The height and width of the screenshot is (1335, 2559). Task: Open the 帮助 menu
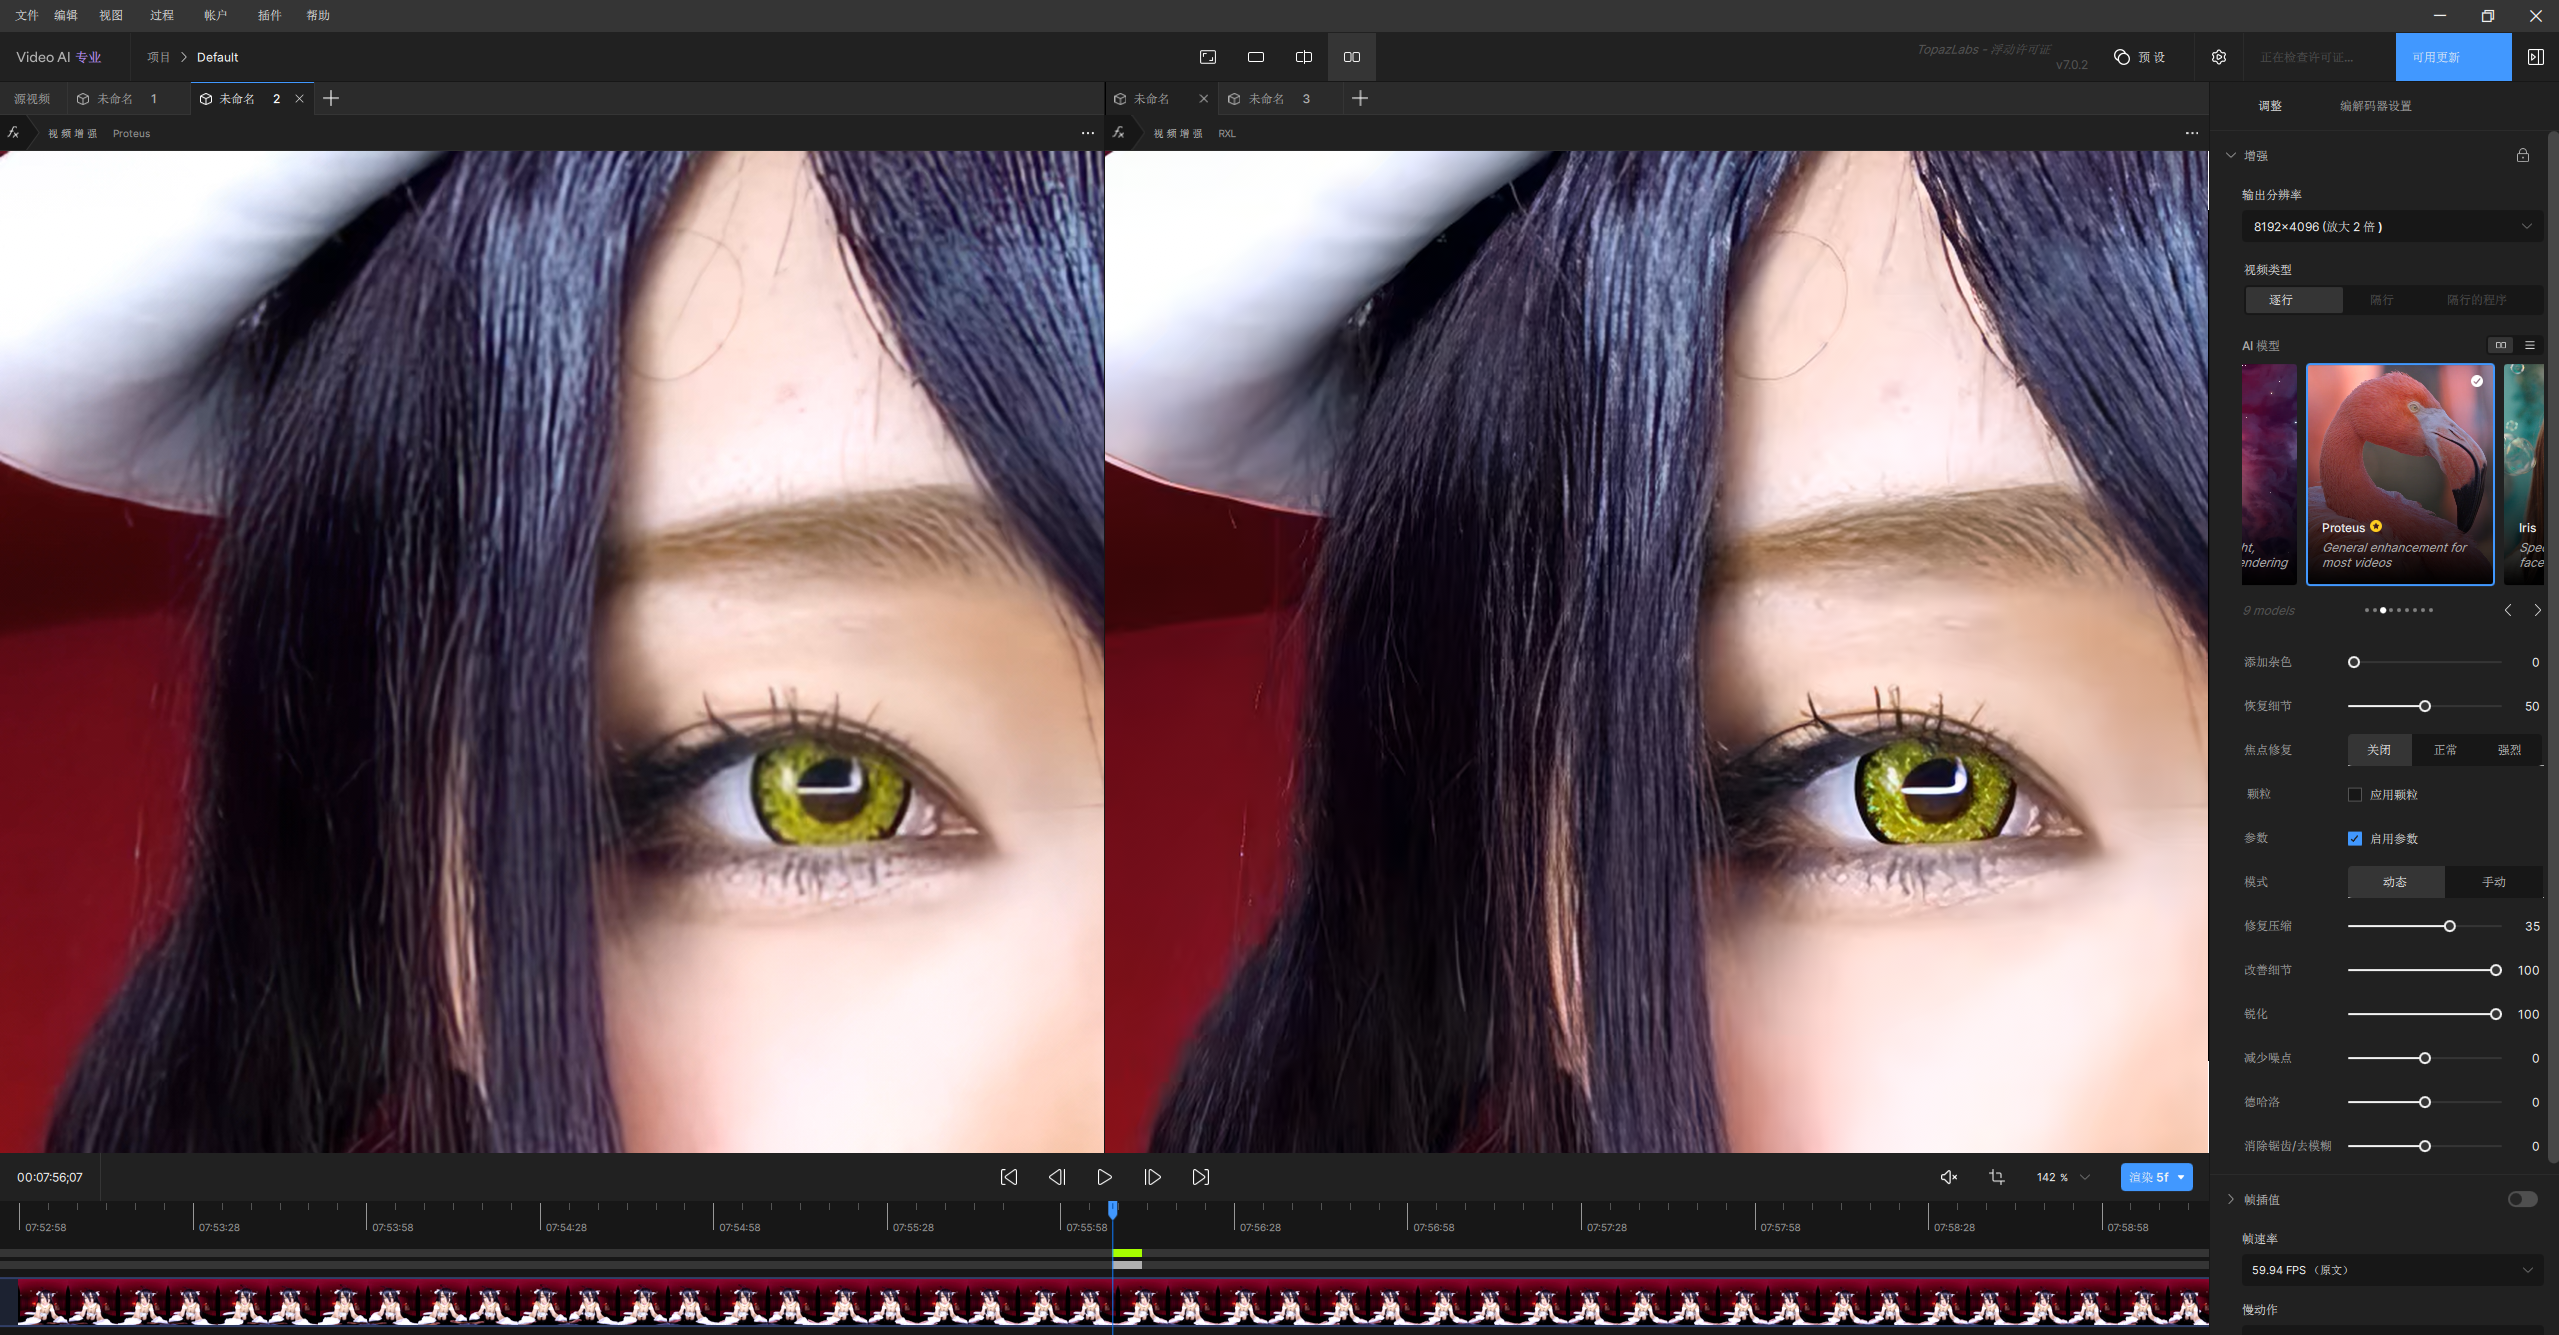point(318,15)
